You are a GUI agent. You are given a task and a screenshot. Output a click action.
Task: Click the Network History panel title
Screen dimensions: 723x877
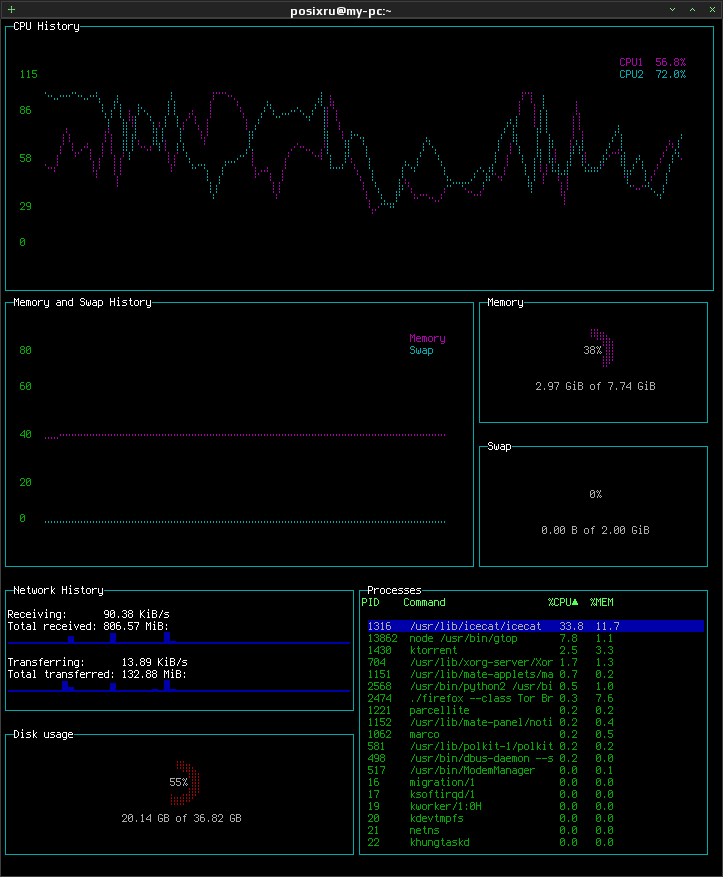(58, 591)
